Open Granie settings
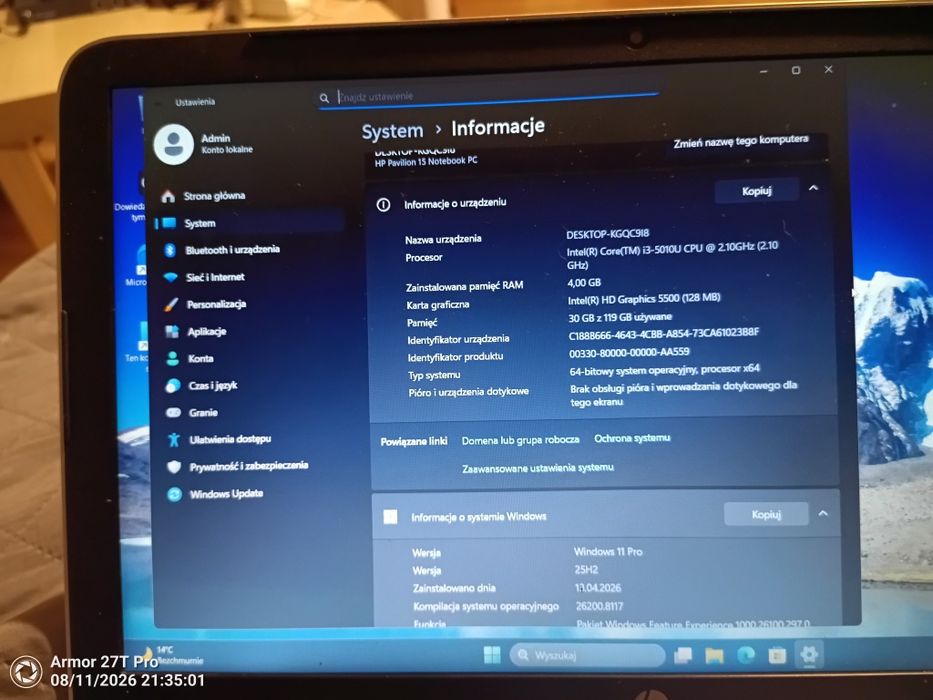 point(203,412)
